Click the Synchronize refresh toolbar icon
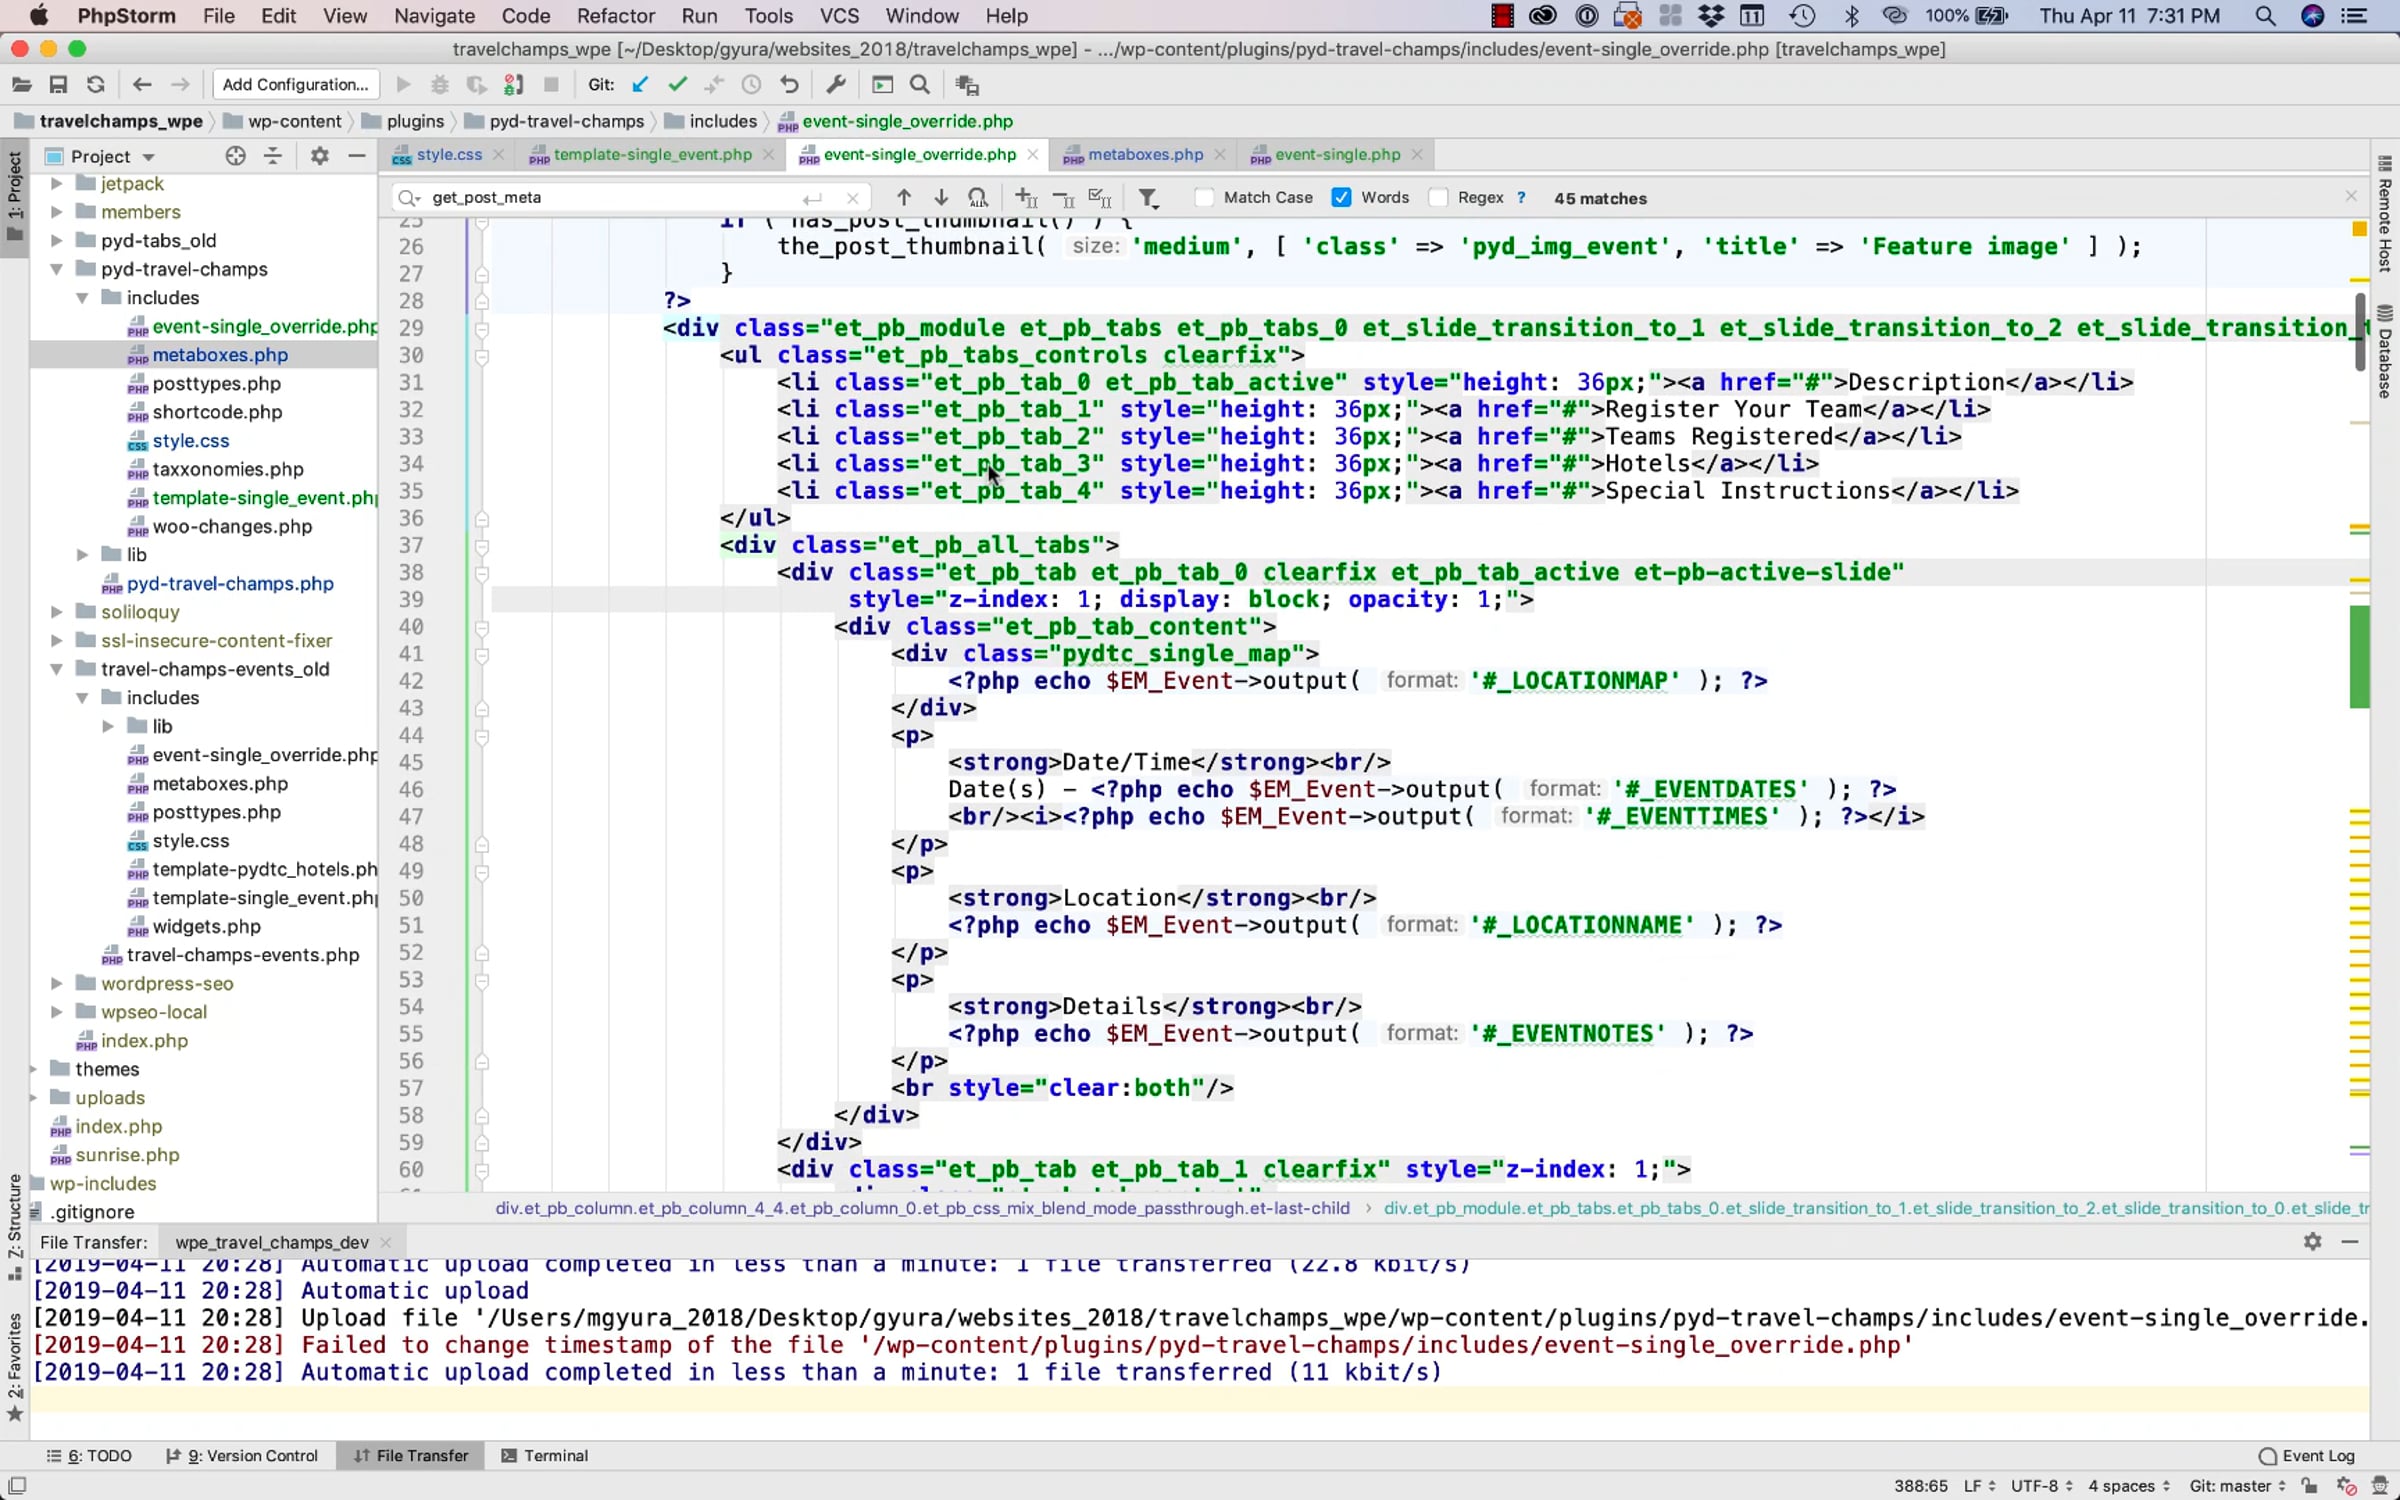The image size is (2400, 1500). point(95,85)
